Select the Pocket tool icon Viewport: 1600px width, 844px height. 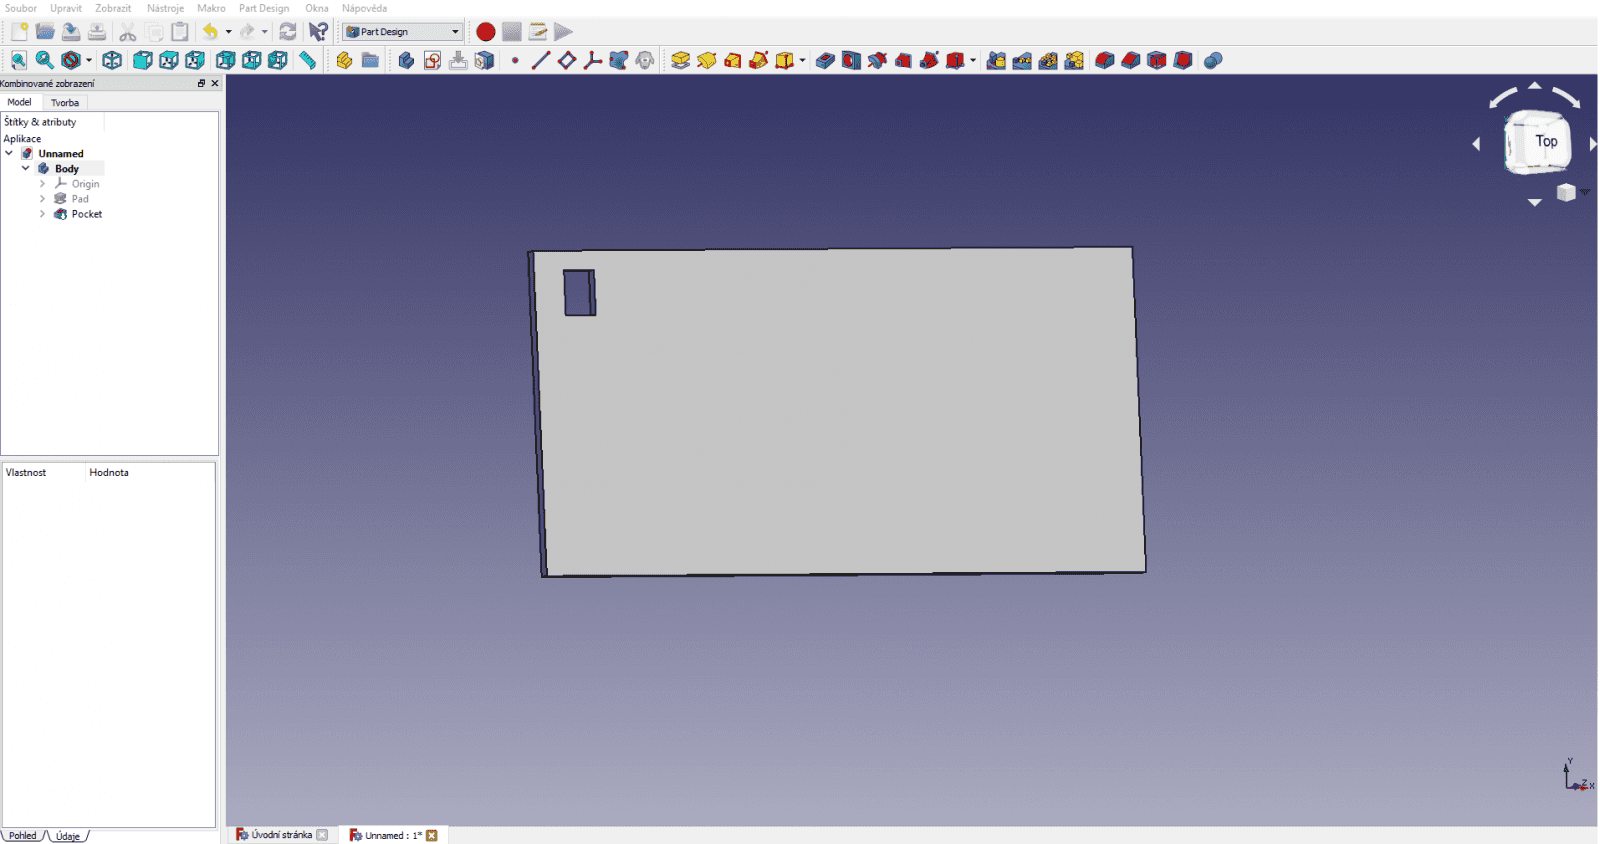pos(825,61)
